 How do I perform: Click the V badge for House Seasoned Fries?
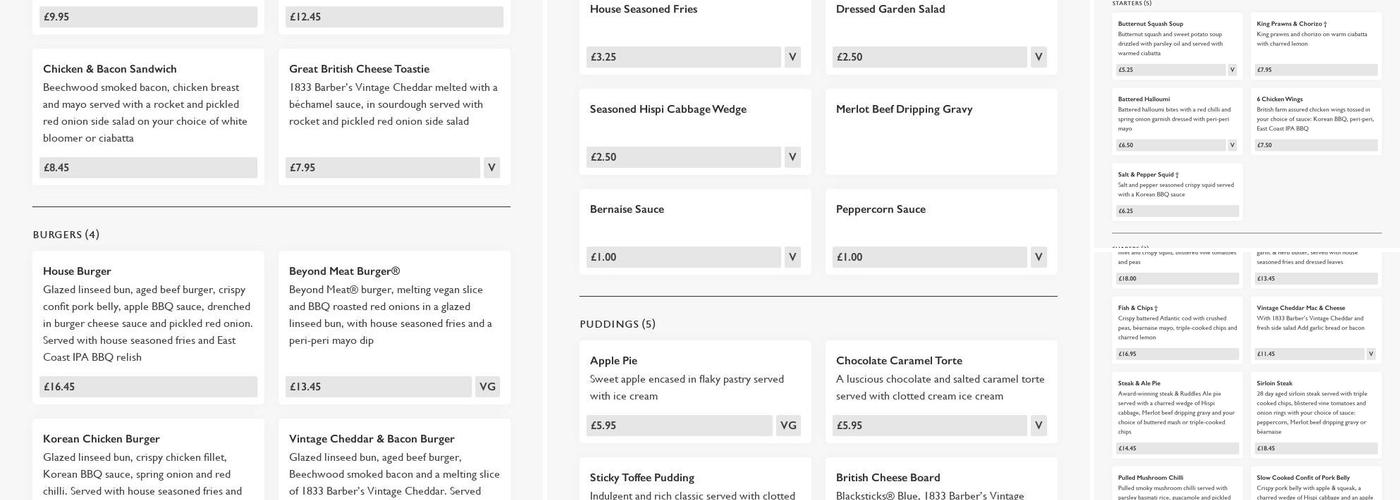(792, 57)
